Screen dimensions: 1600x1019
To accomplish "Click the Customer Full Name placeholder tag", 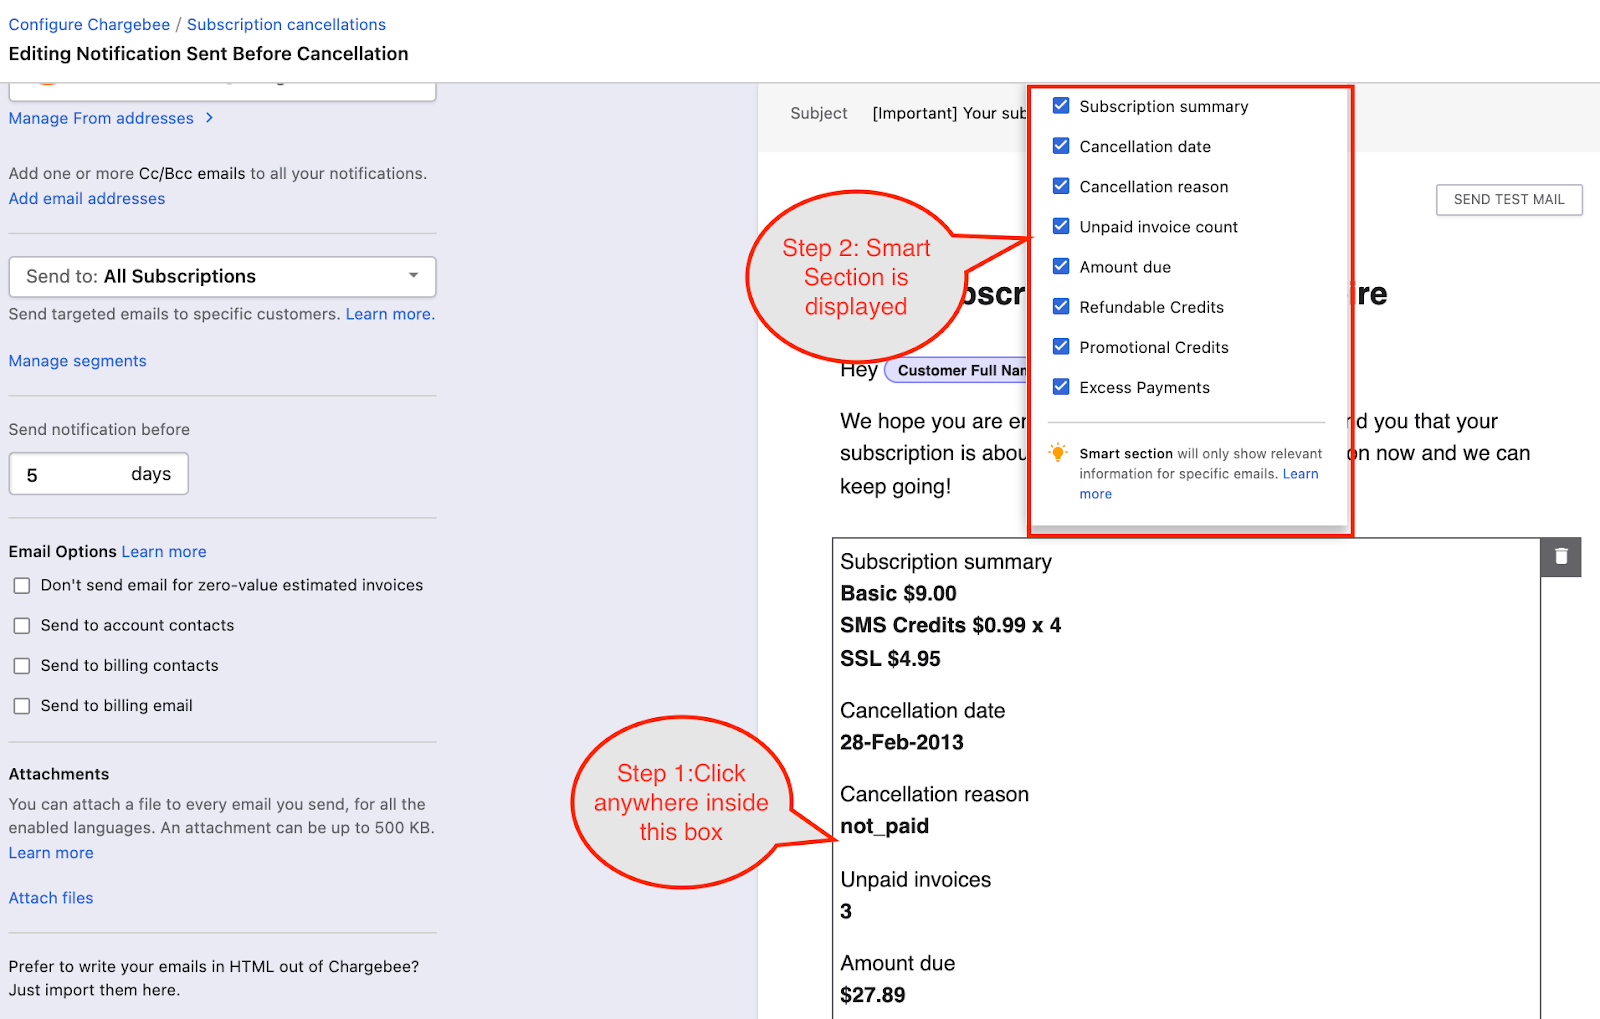I will coord(958,371).
